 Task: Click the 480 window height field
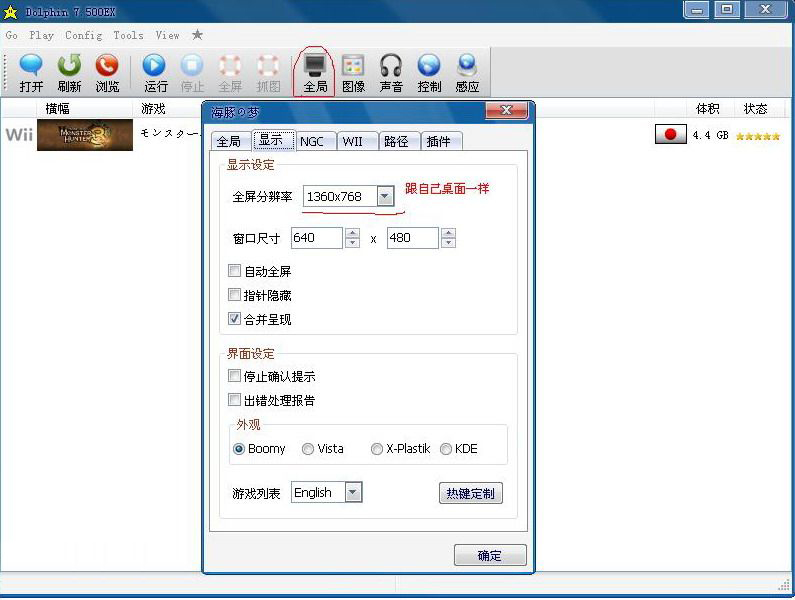pyautogui.click(x=412, y=238)
